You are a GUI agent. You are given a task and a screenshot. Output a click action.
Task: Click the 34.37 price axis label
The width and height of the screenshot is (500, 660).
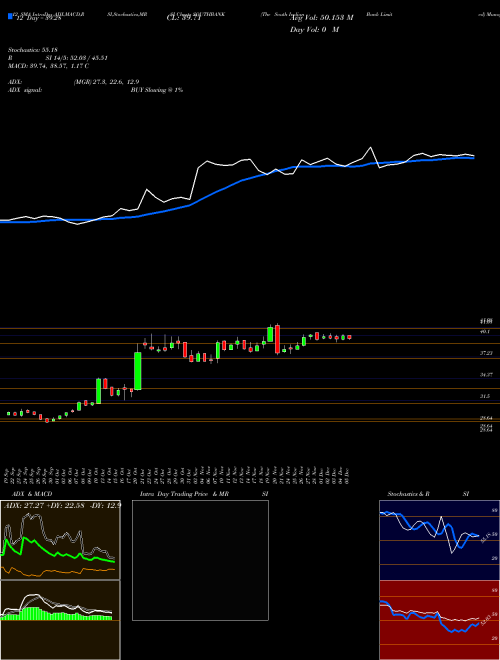(x=486, y=374)
